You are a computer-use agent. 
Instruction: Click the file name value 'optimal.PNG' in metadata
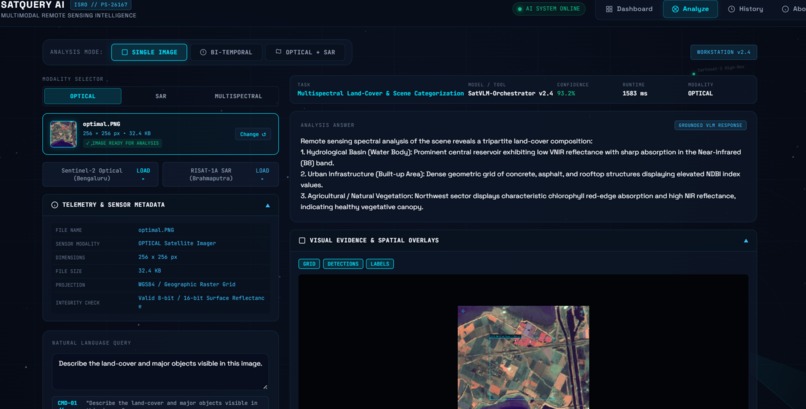(156, 230)
